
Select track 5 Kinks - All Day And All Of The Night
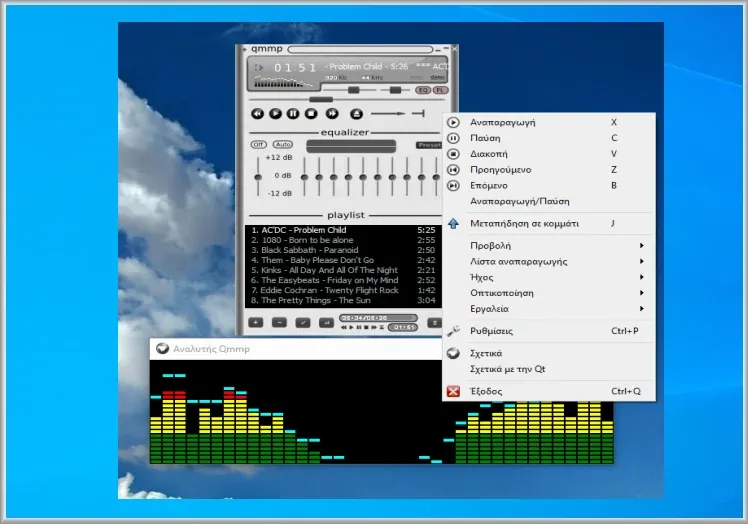tap(343, 270)
